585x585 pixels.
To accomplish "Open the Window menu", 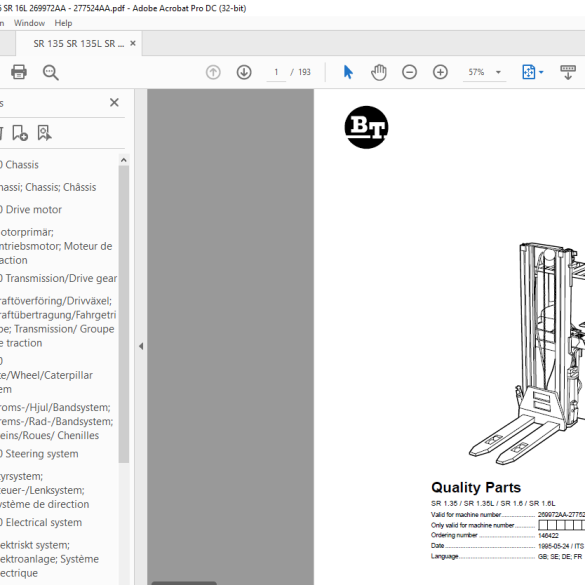I will coord(29,23).
